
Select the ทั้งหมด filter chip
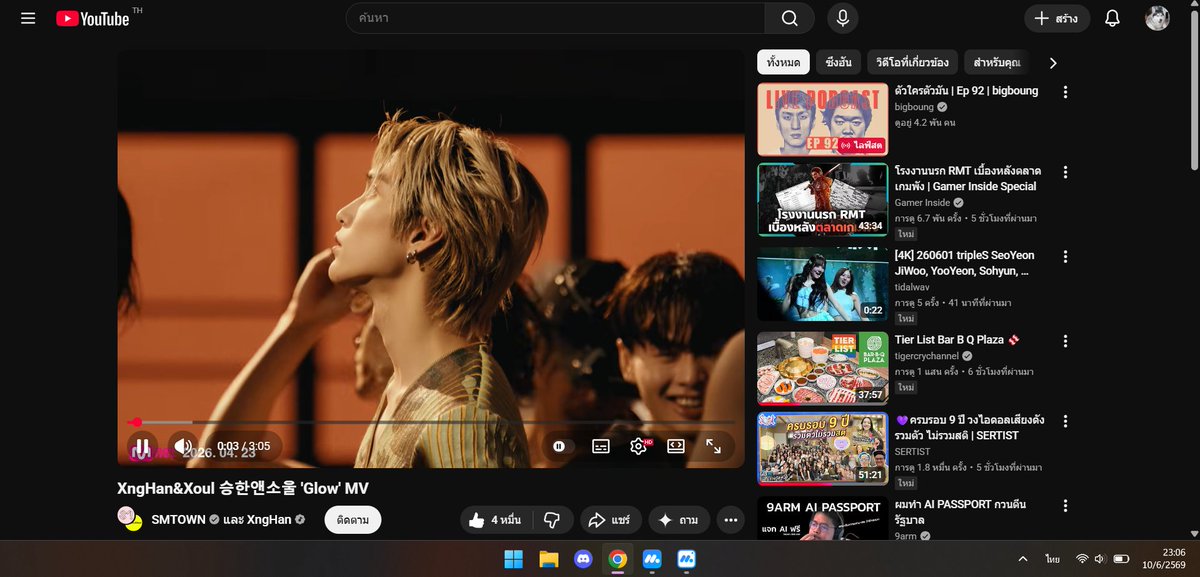[783, 63]
